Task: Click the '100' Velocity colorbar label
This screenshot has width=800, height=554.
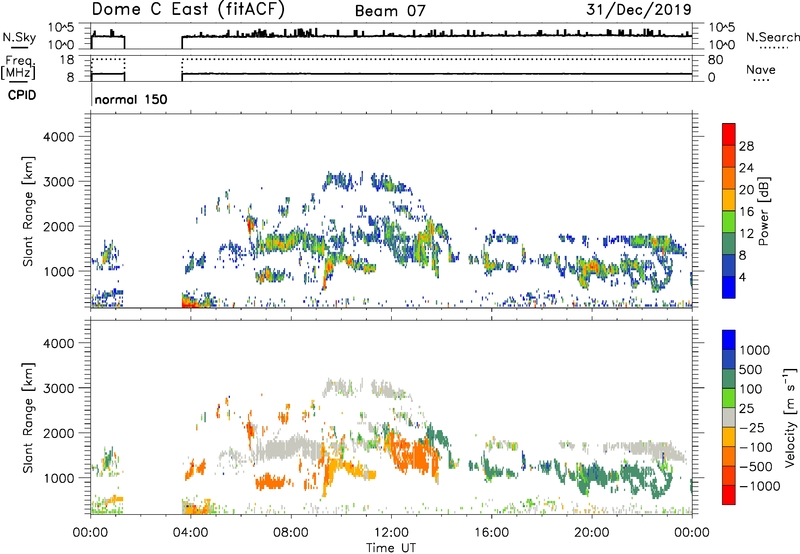Action: (751, 389)
